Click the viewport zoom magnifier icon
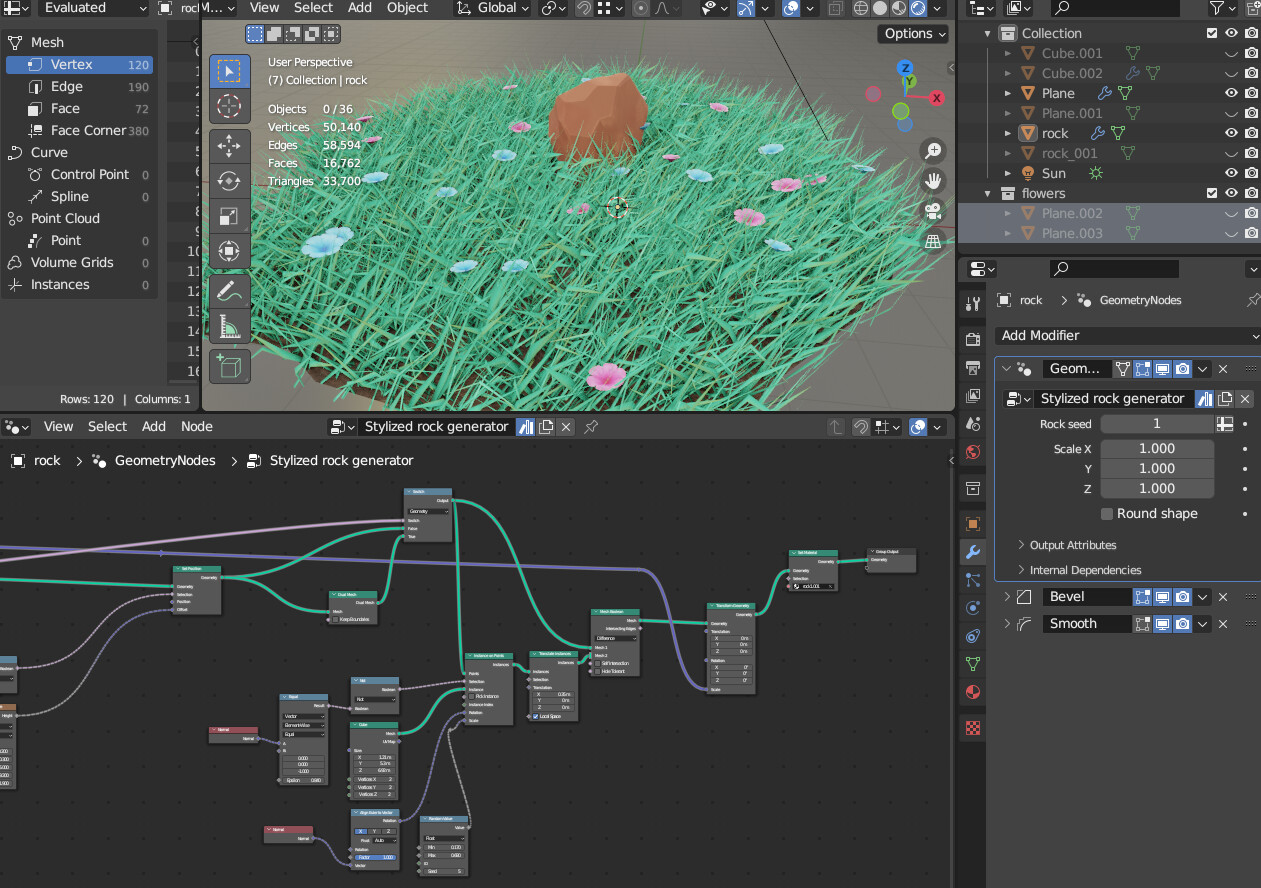This screenshot has width=1261, height=888. pyautogui.click(x=932, y=150)
